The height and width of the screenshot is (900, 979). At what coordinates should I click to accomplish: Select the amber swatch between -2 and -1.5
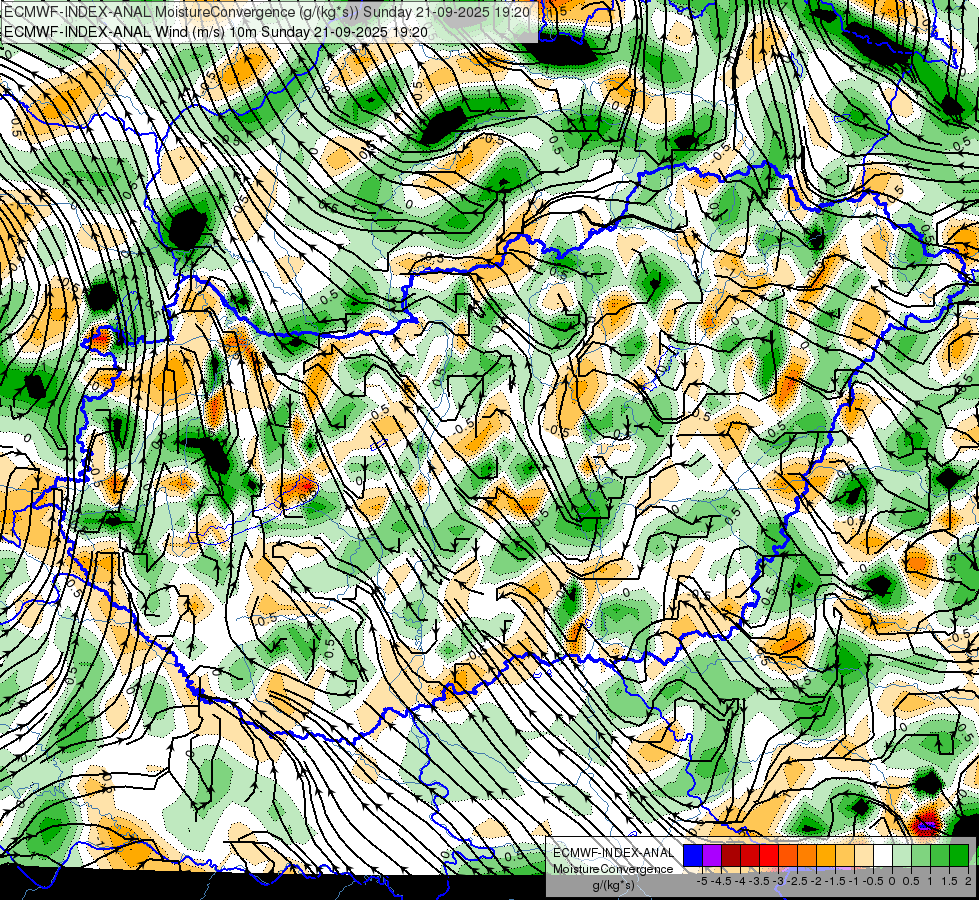[x=826, y=855]
